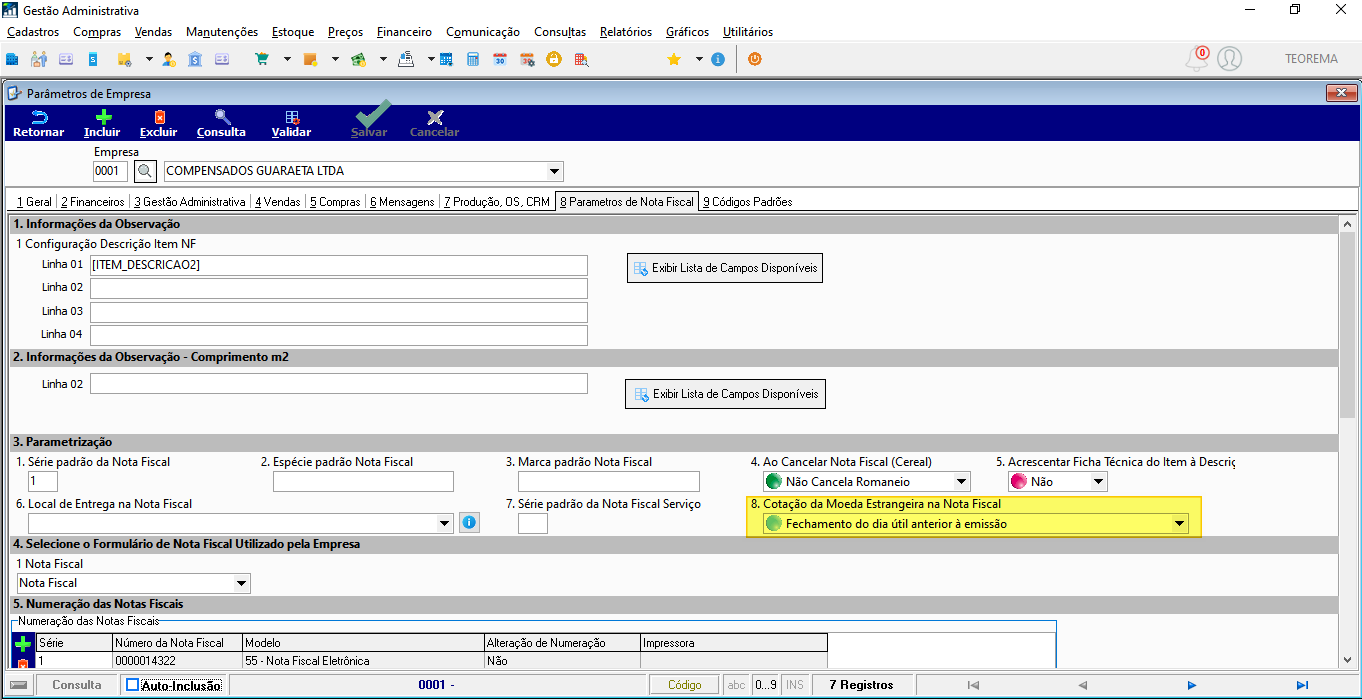Click the bank building toolbar icon
The width and height of the screenshot is (1362, 700).
tap(195, 59)
